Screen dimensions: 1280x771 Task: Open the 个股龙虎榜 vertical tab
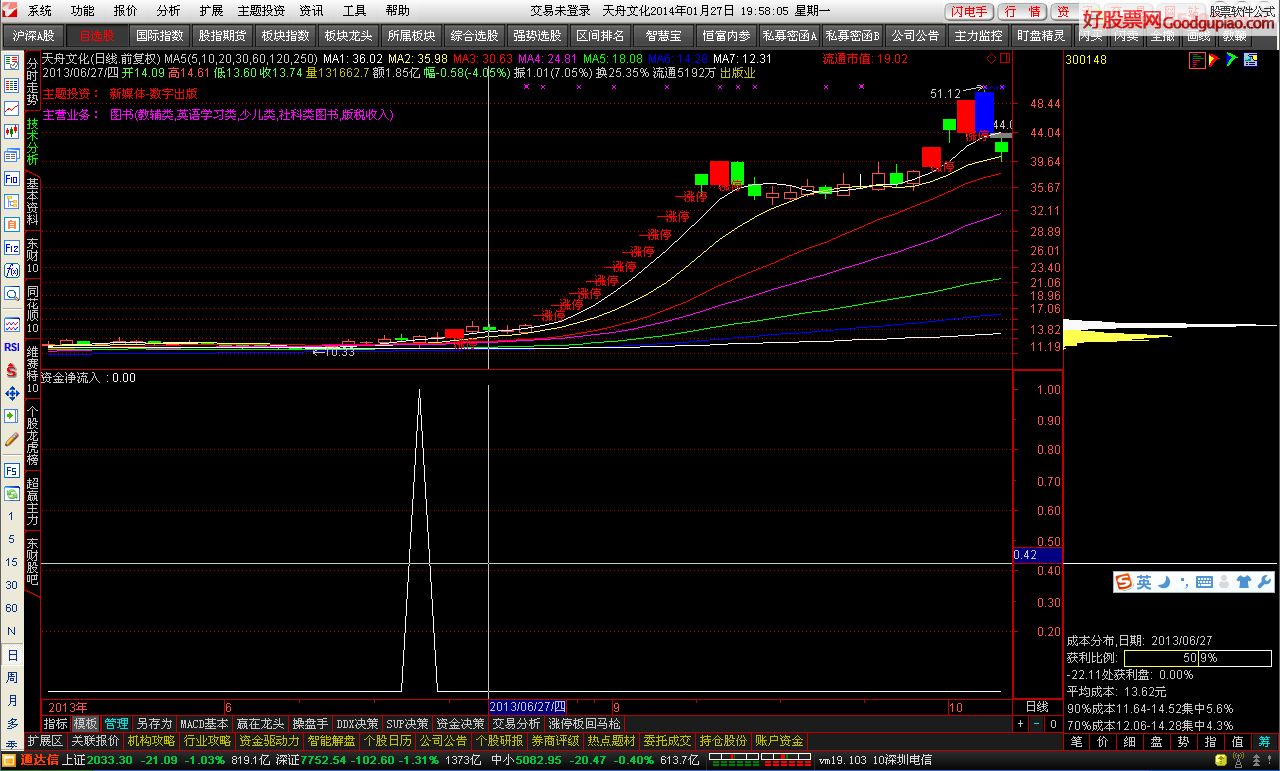[x=32, y=437]
